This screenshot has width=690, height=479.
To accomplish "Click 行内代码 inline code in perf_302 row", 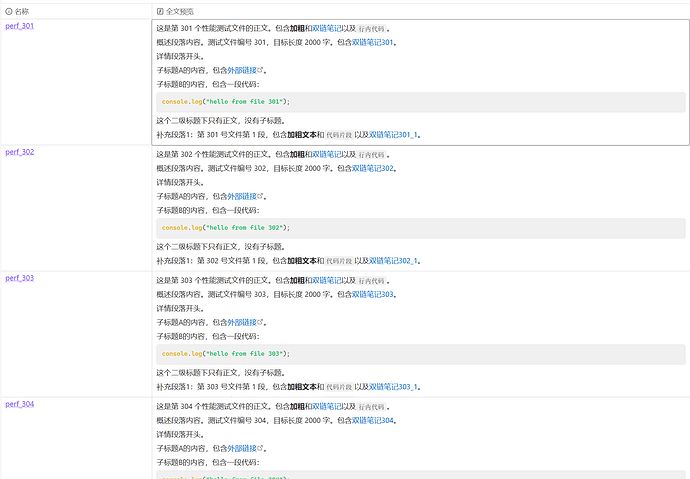I will pos(371,155).
